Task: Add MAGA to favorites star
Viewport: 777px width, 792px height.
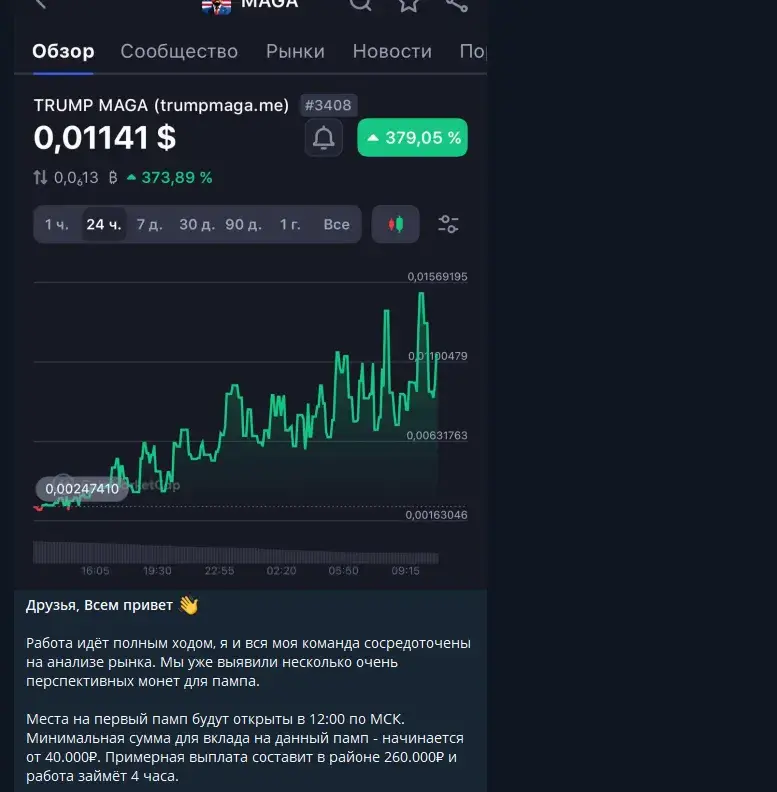Action: [409, 4]
